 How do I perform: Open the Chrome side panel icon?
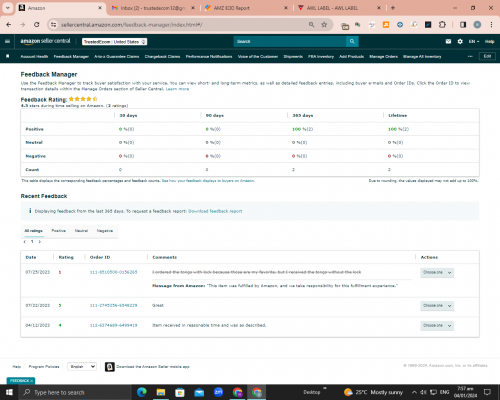[463, 25]
